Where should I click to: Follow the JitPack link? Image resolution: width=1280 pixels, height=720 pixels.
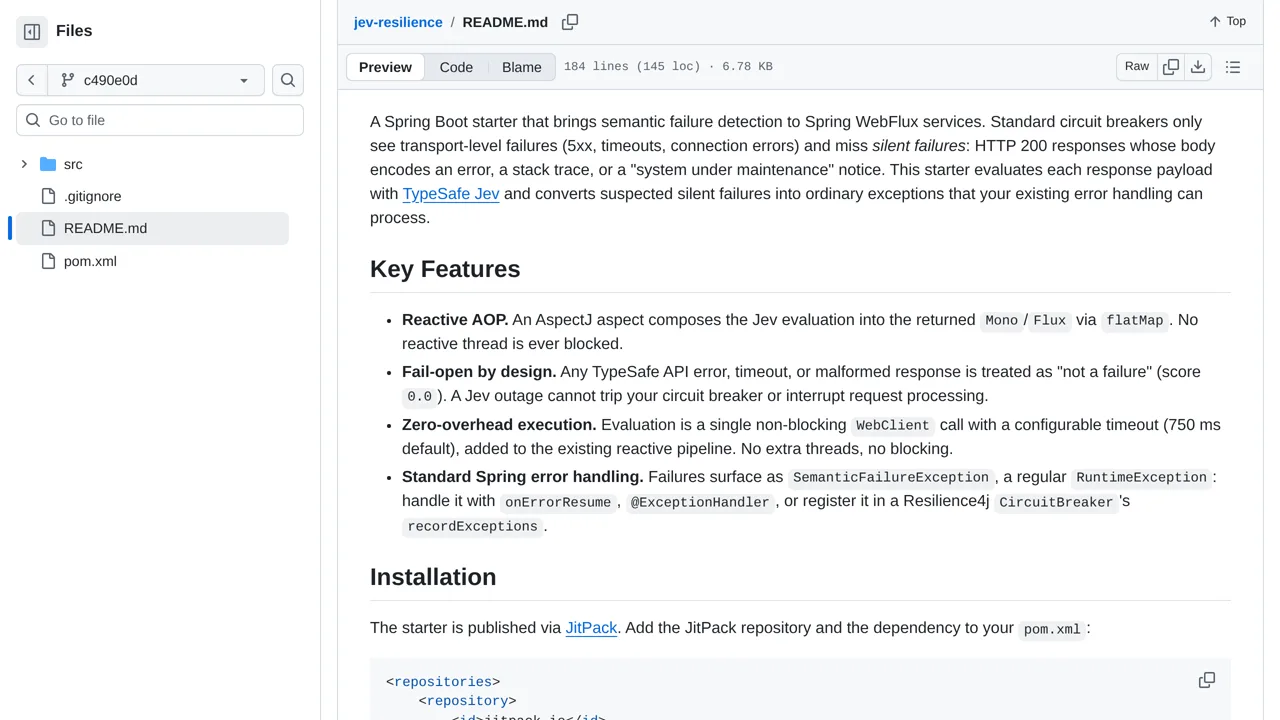(591, 628)
